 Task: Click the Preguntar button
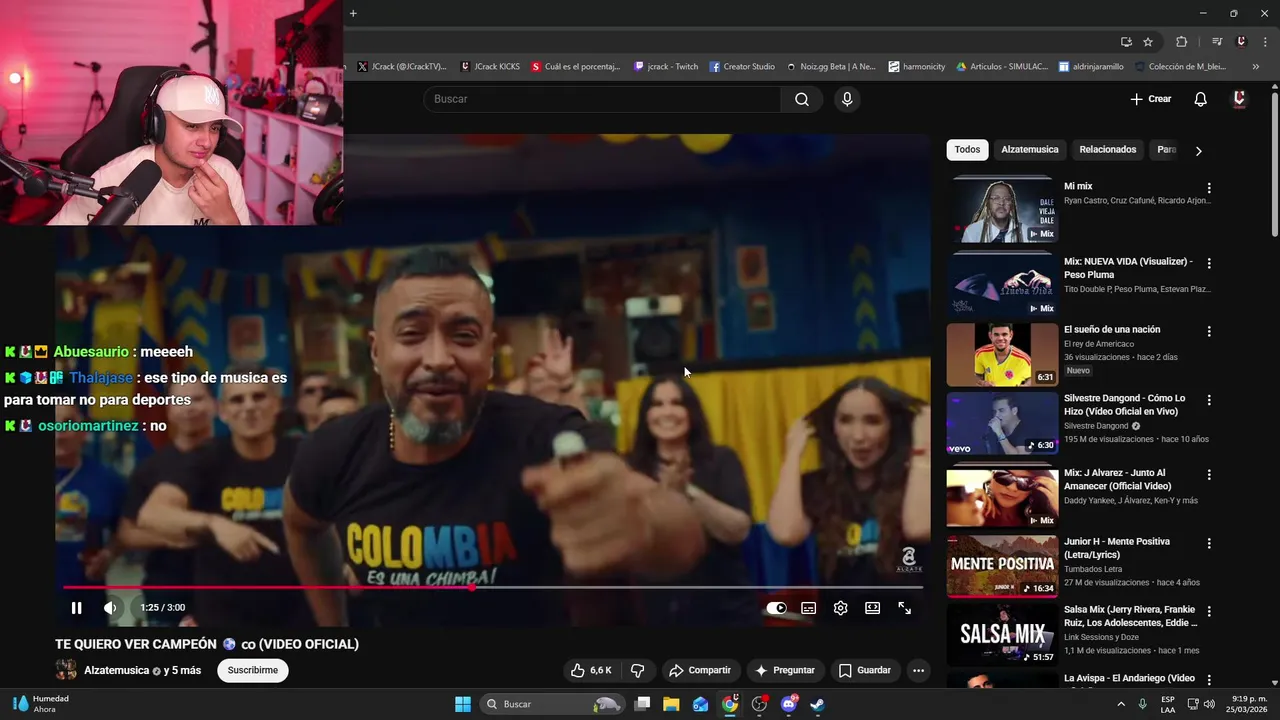coord(785,670)
